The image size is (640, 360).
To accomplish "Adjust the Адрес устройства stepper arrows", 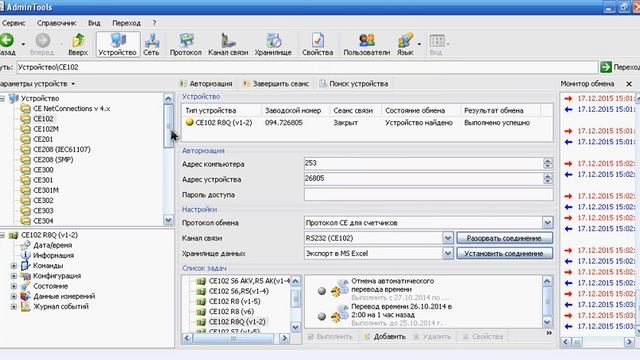I will tap(548, 179).
